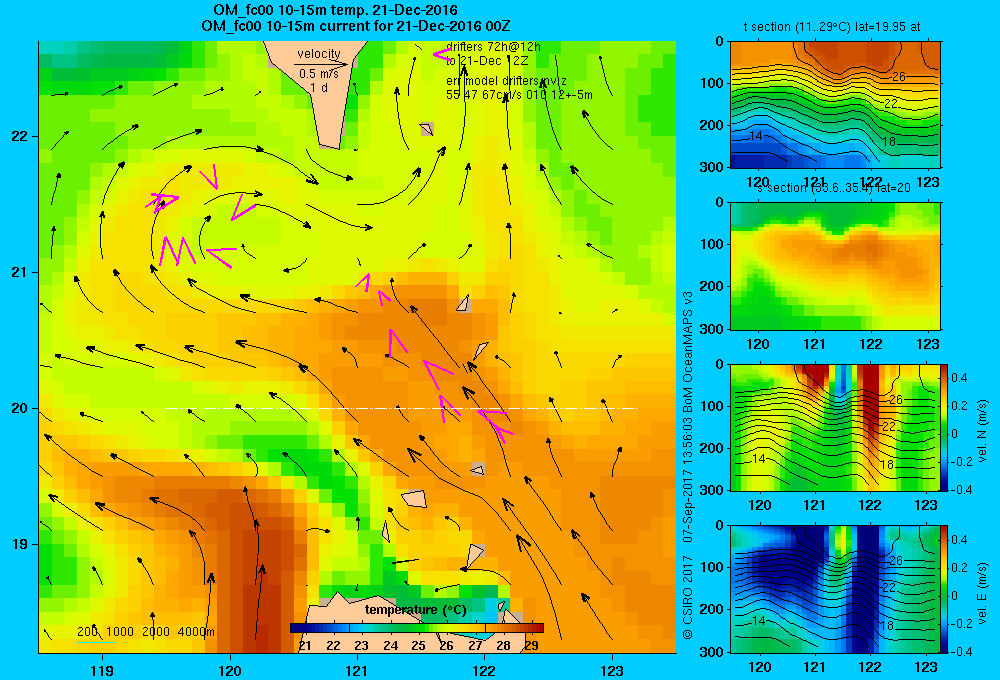
Task: Click the '1000' label in the bathymetry depth legend
Action: 120,632
